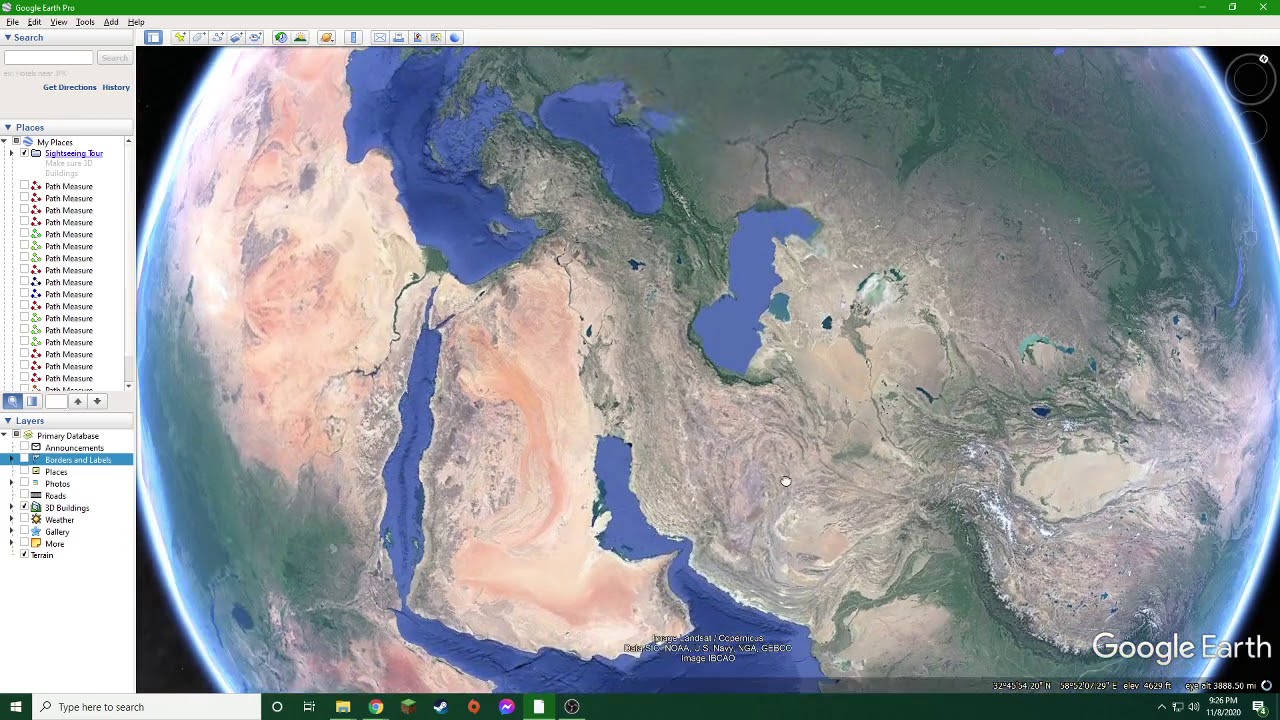Open the Help menu
1280x720 pixels.
136,22
